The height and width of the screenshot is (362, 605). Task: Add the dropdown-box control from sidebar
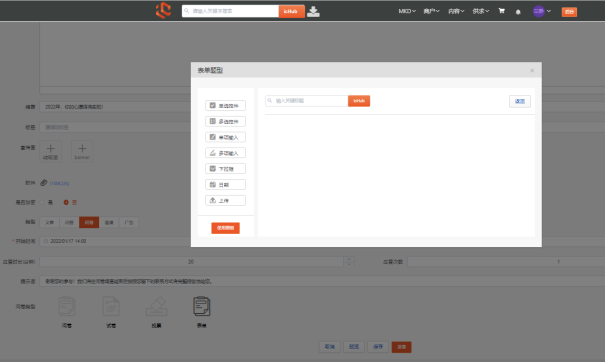click(225, 169)
